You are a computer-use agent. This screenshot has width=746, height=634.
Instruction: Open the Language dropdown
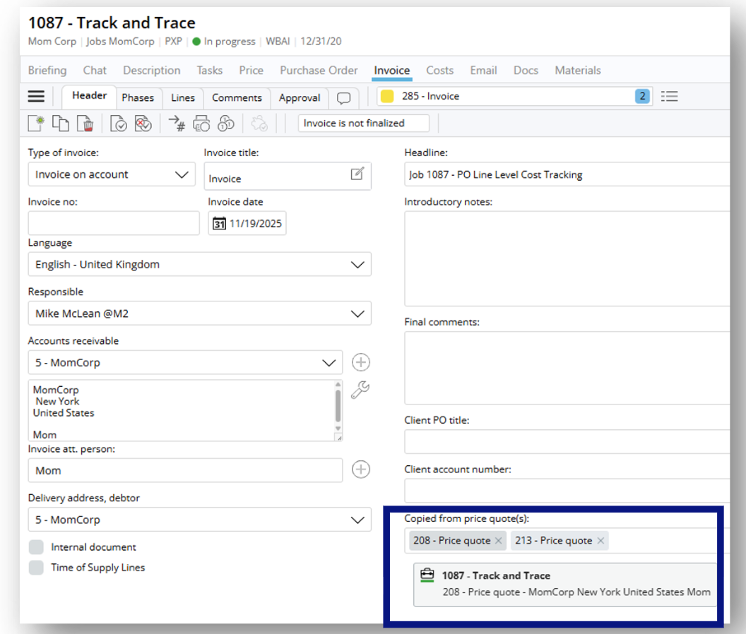pos(358,265)
